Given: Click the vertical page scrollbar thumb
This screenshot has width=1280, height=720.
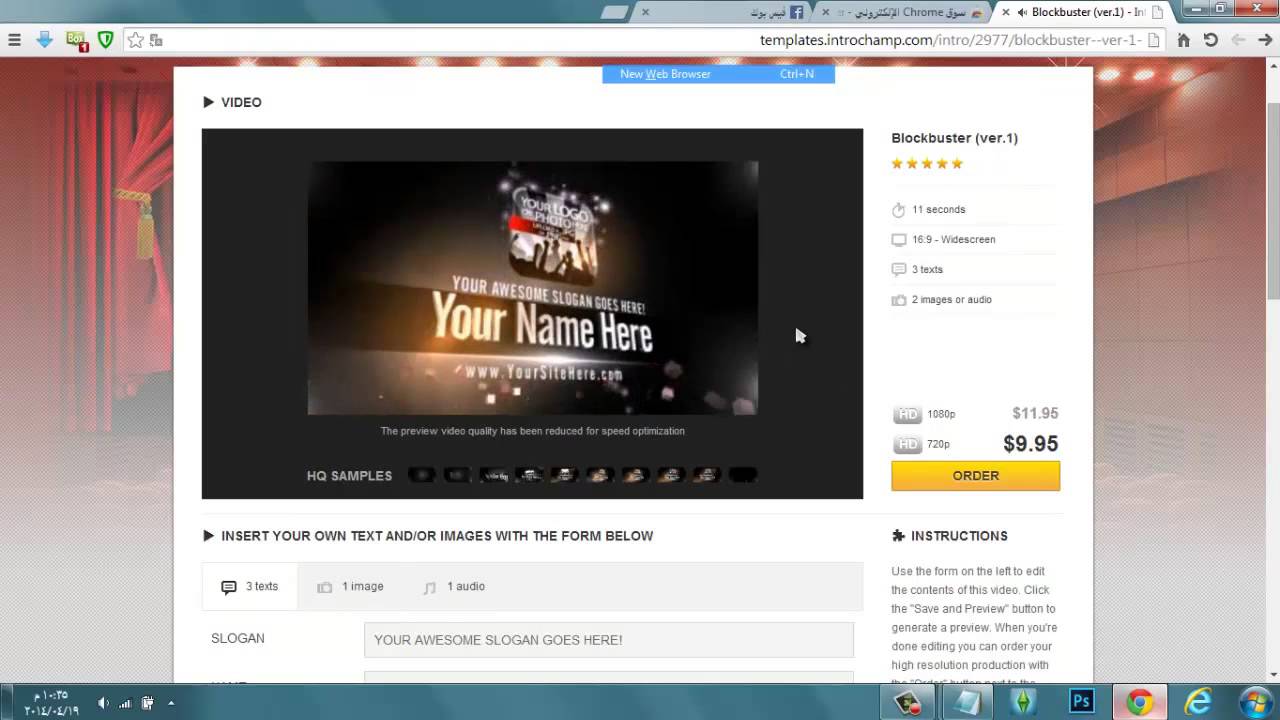Looking at the screenshot, I should coord(1273,200).
